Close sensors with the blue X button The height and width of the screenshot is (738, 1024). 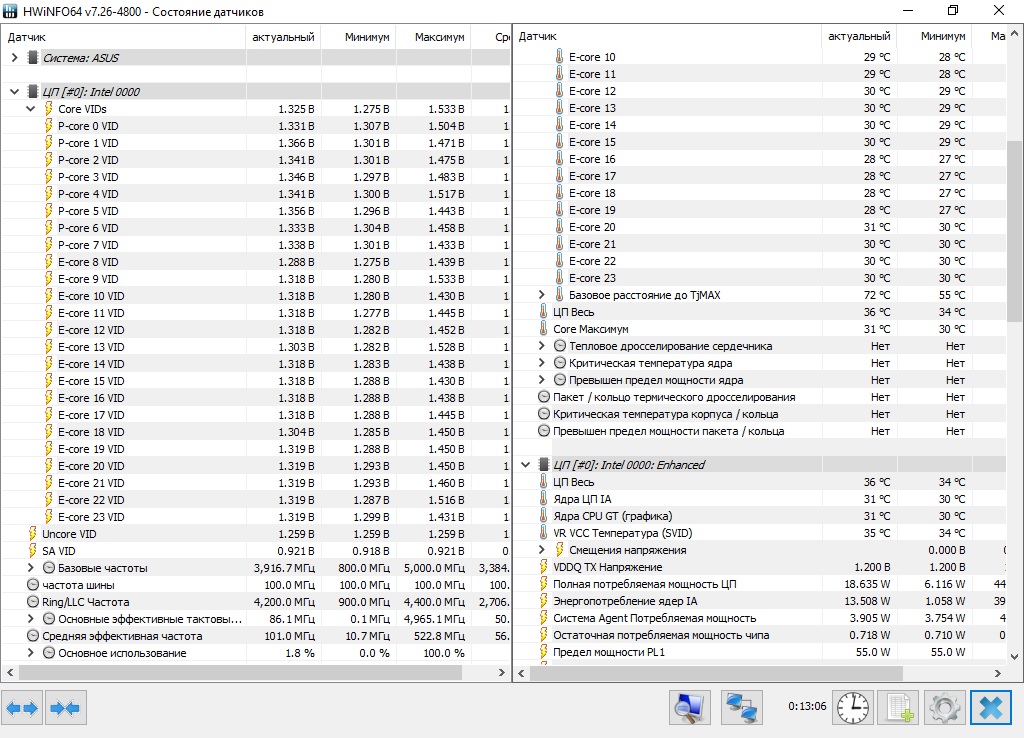coord(991,708)
